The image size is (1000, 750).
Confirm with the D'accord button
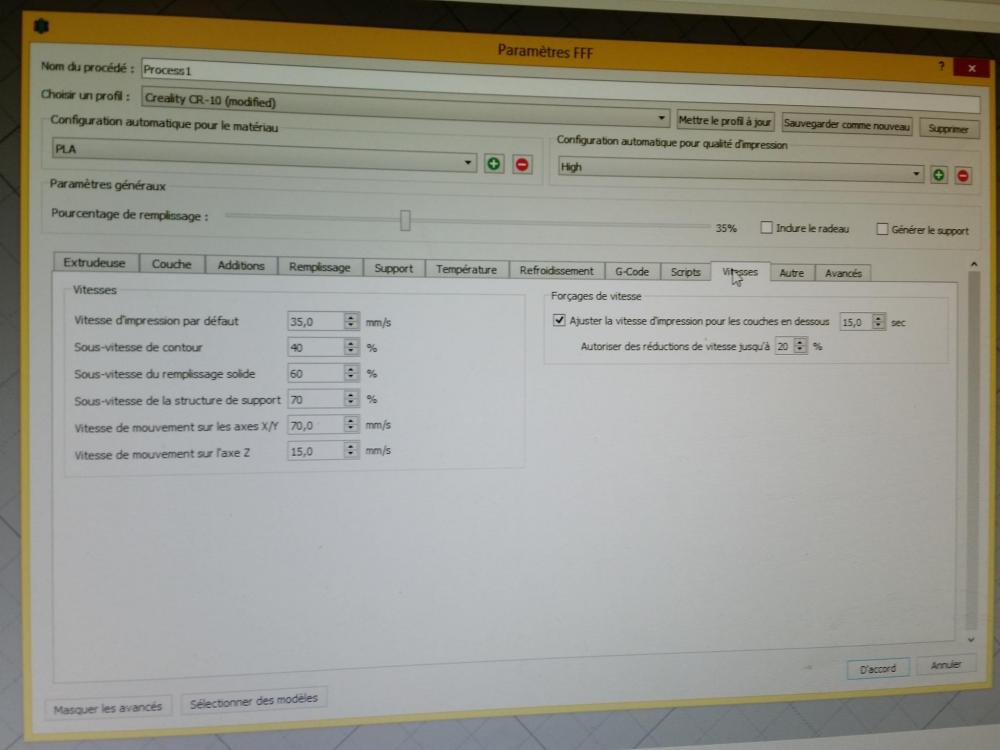pos(878,668)
